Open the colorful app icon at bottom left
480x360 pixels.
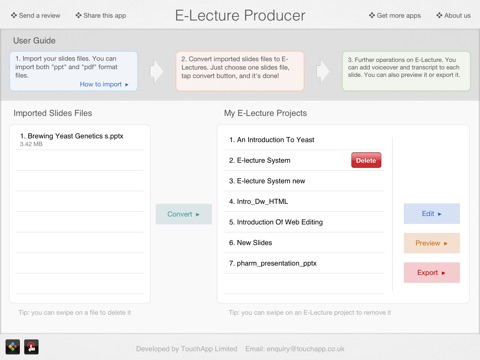coord(13,347)
